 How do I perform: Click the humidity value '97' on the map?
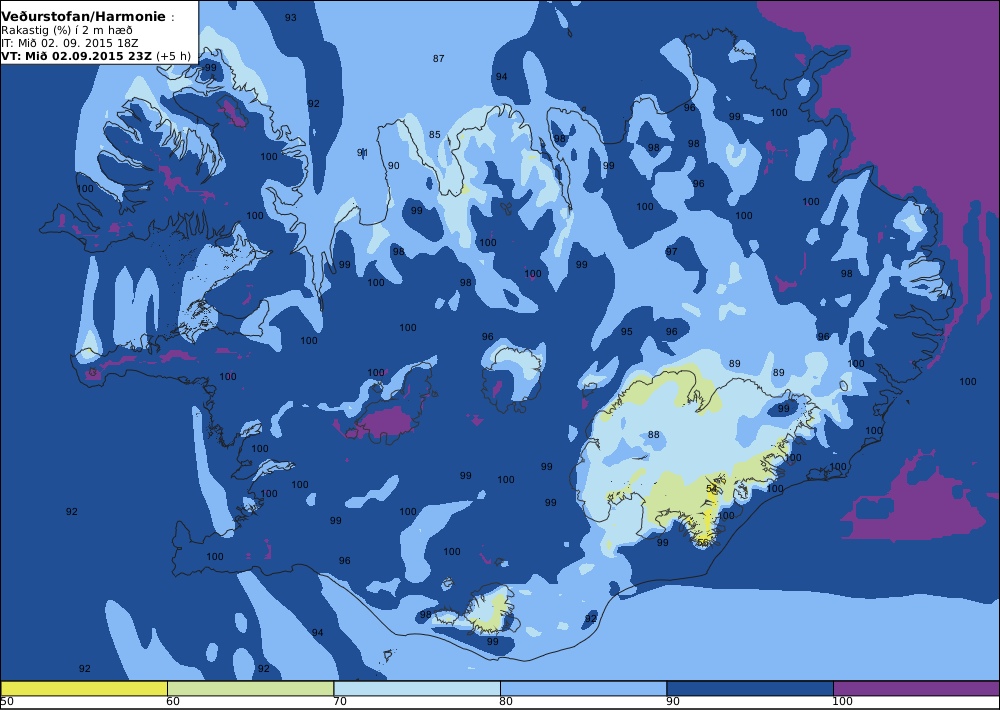coord(672,252)
